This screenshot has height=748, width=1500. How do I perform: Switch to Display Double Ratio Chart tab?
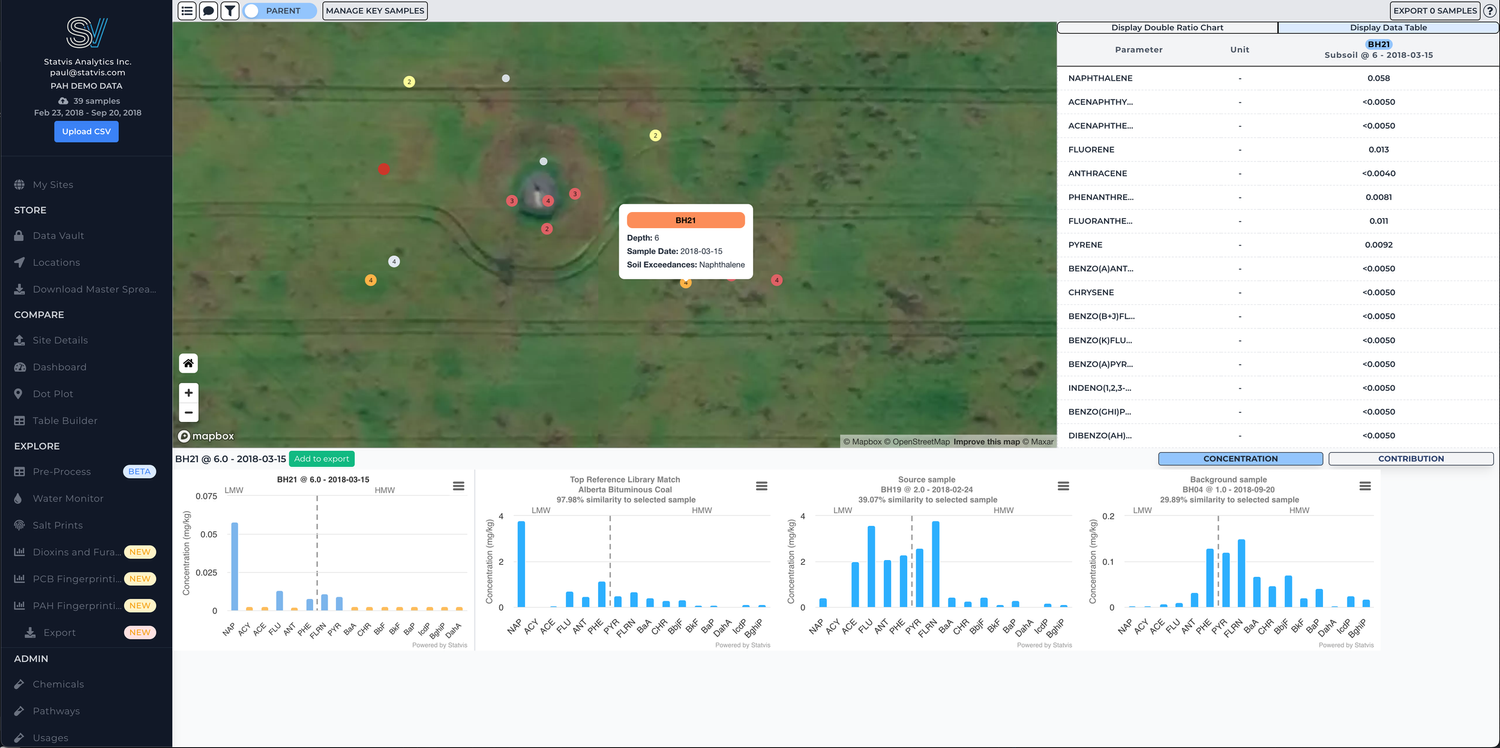click(x=1167, y=27)
